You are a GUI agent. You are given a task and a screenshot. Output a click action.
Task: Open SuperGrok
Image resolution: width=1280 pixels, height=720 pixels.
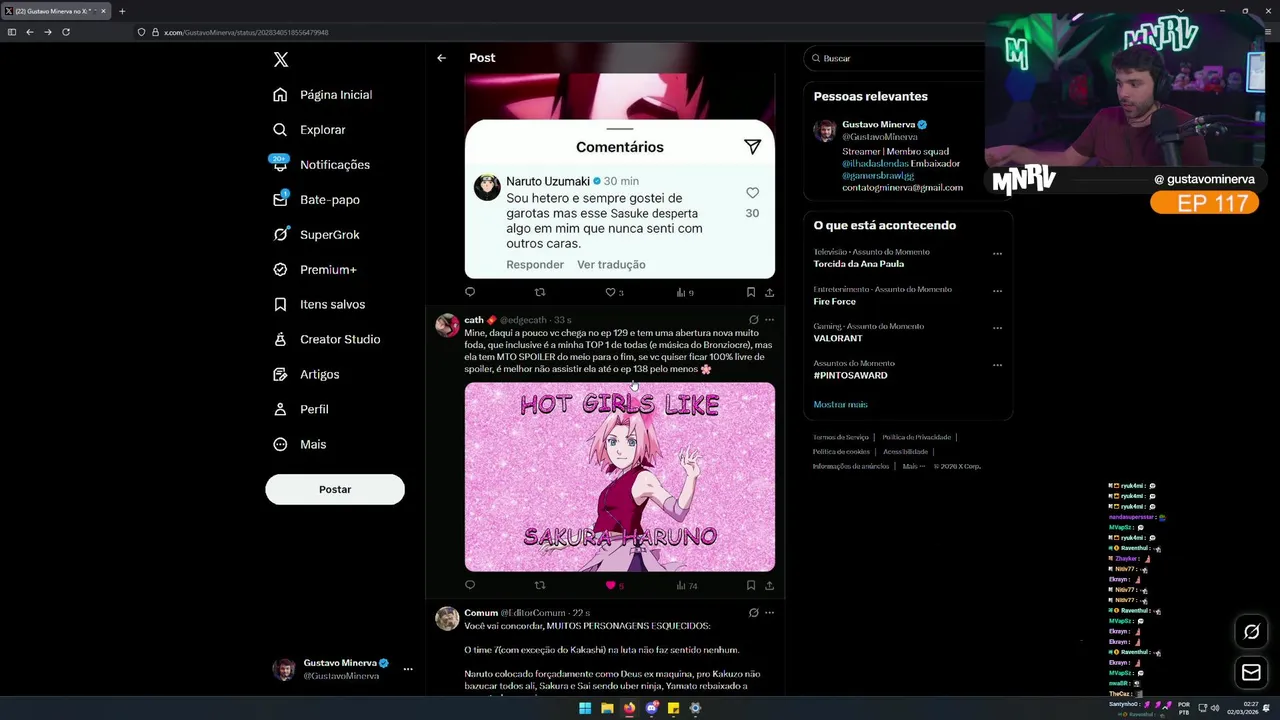point(316,235)
